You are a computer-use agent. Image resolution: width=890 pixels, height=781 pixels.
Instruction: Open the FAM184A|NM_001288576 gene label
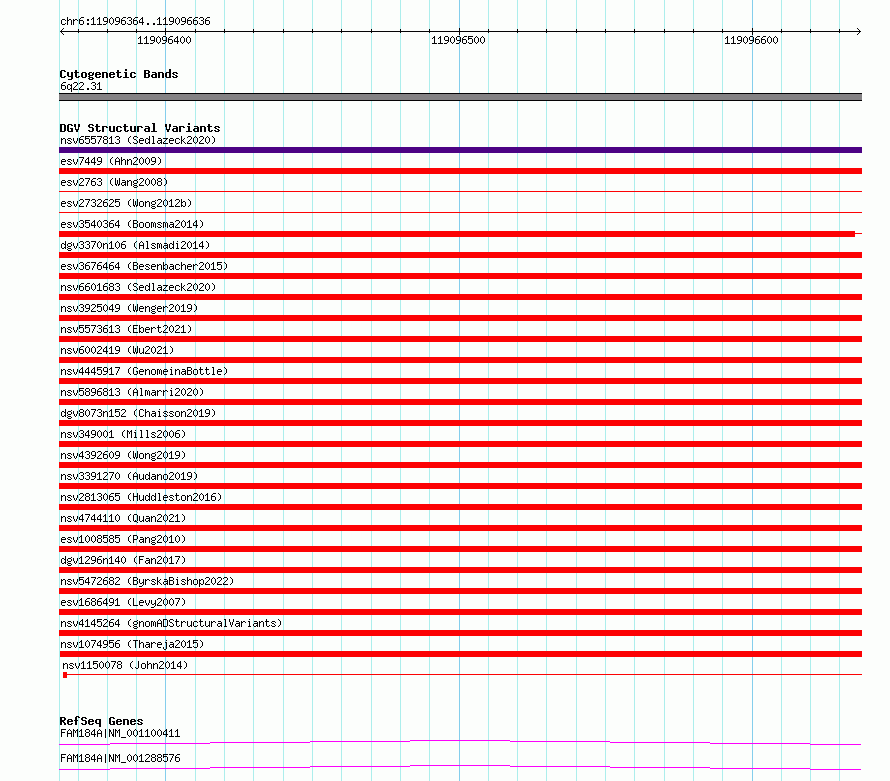pos(120,758)
